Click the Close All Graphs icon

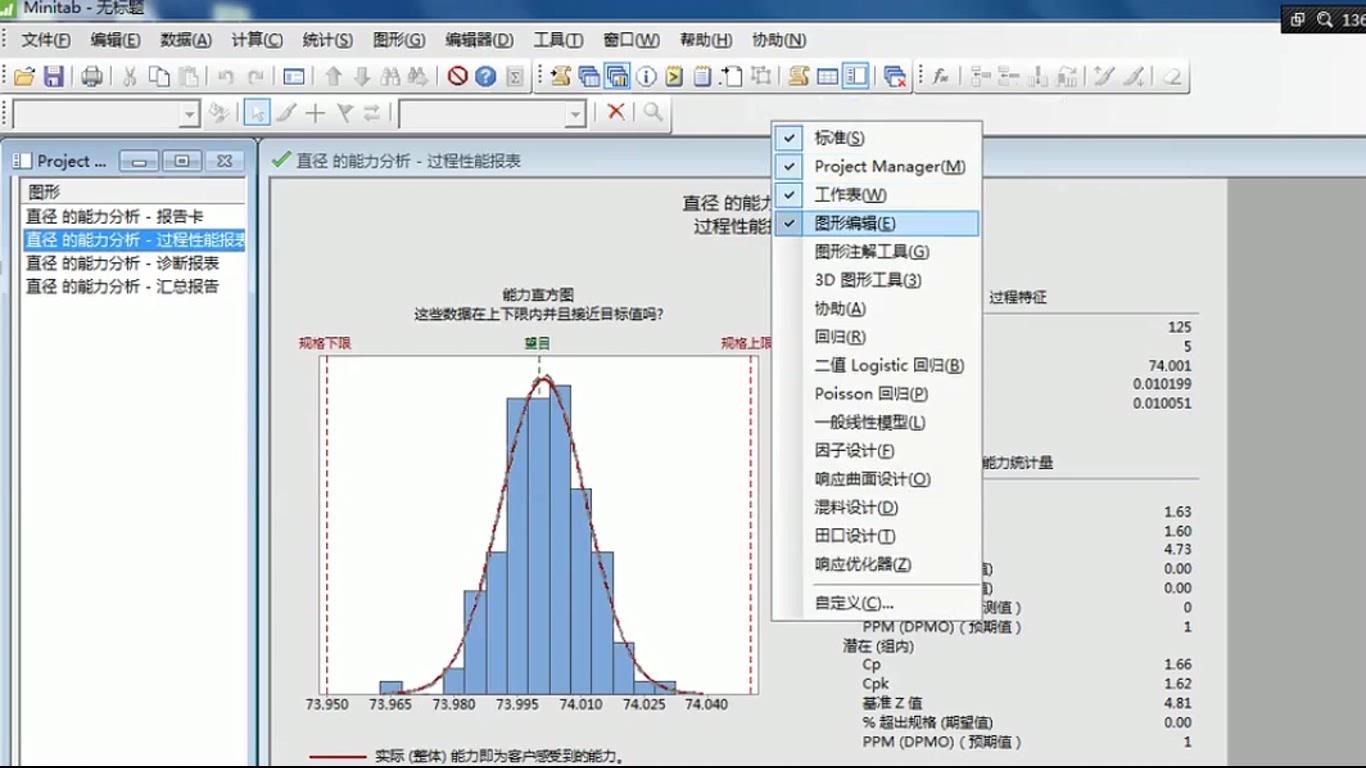coord(895,76)
